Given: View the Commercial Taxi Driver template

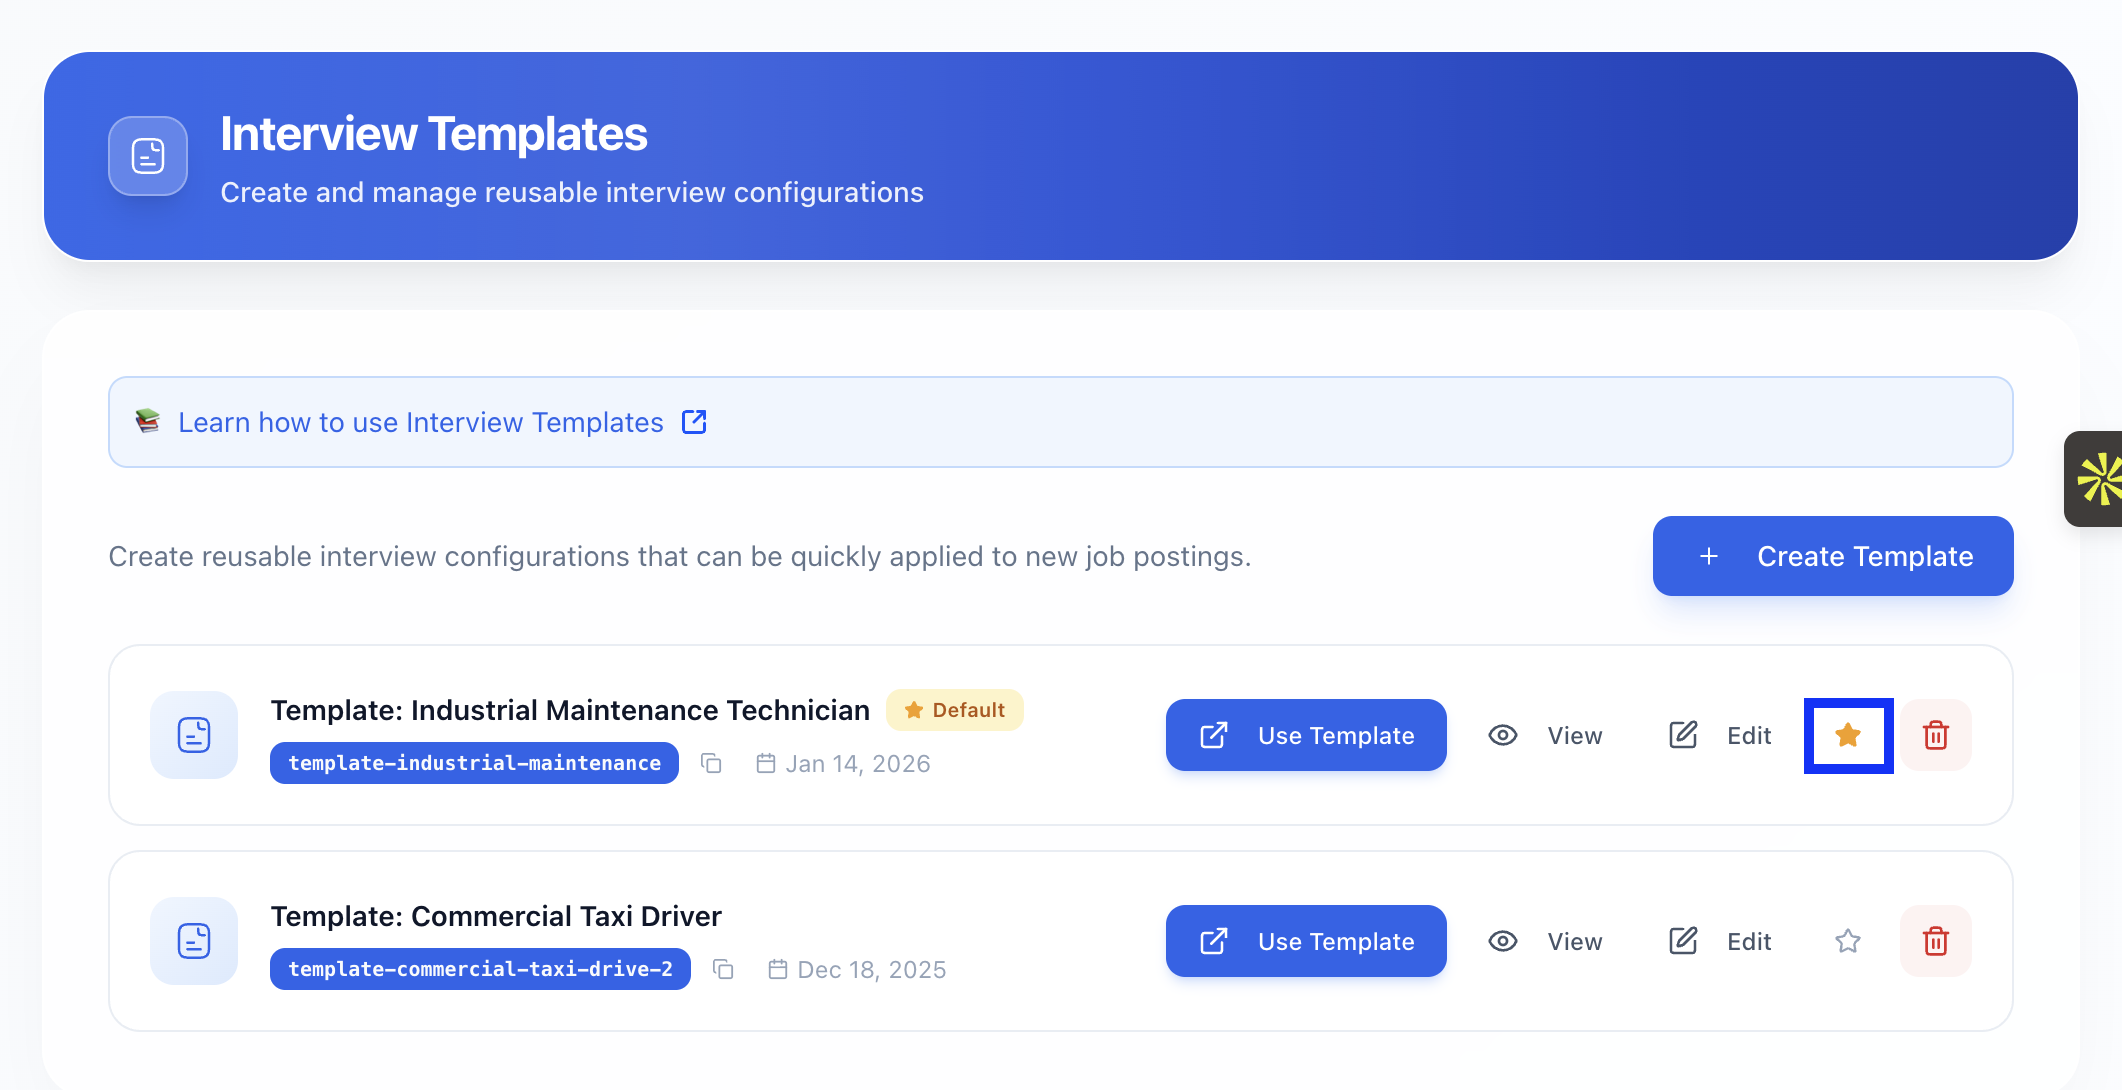Looking at the screenshot, I should [1546, 941].
